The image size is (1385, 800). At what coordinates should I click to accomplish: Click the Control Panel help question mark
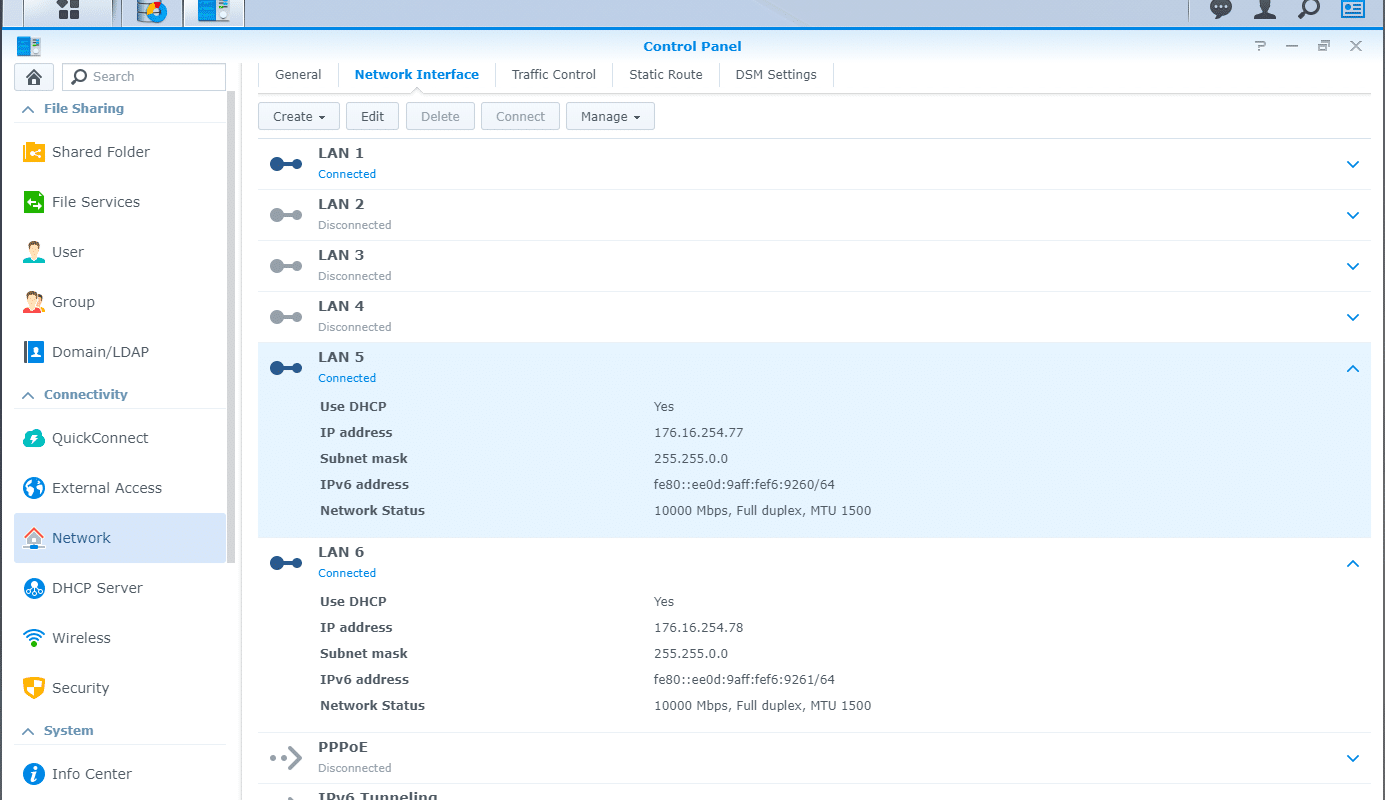coord(1260,46)
